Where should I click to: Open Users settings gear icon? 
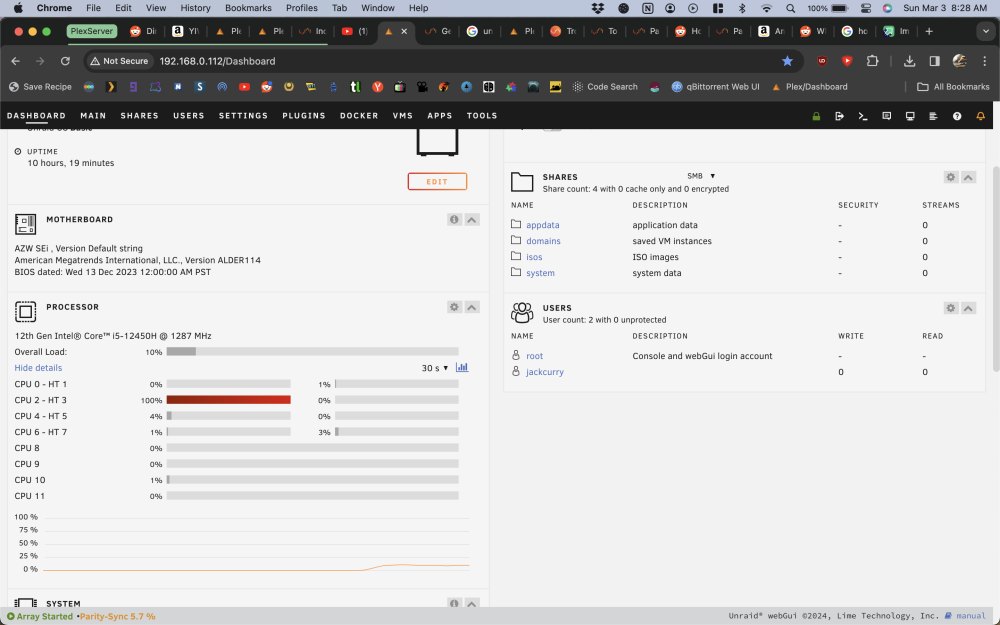point(950,308)
